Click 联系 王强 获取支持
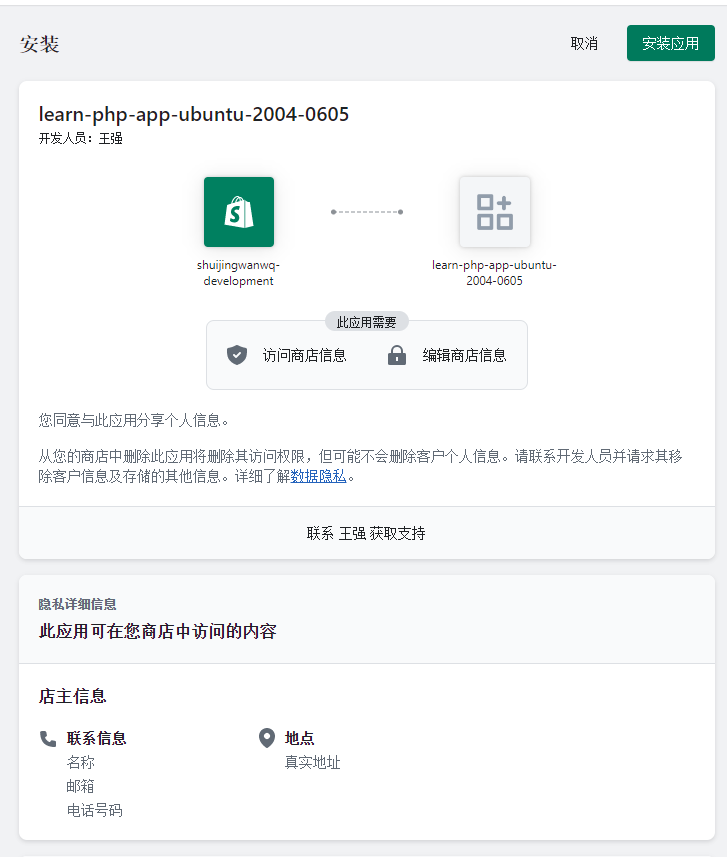 366,533
